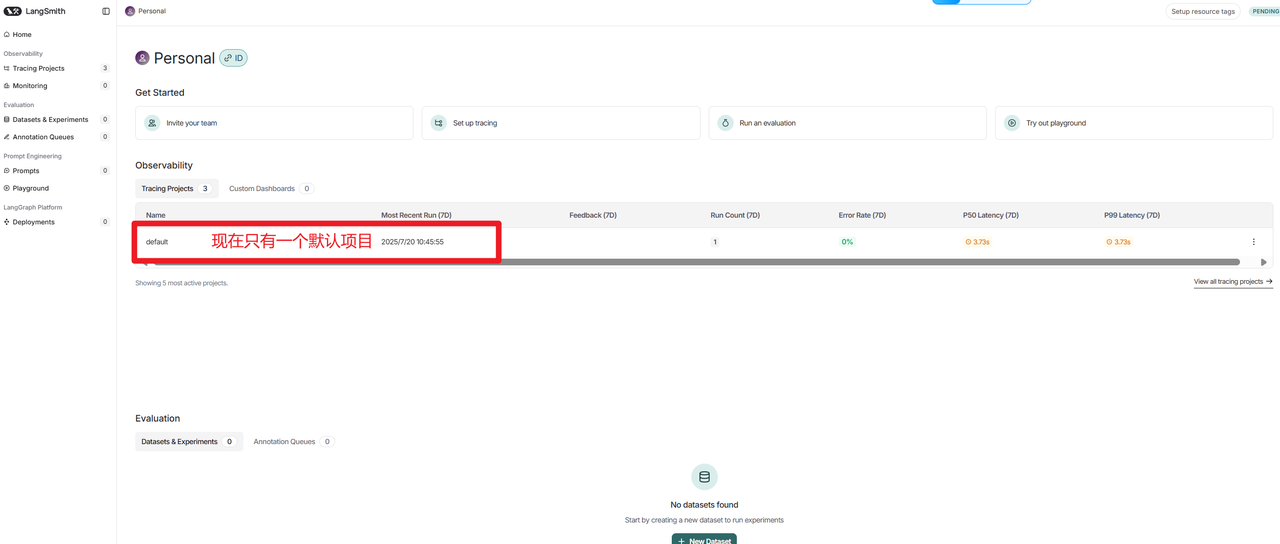This screenshot has width=1280, height=544.
Task: Click the Personal heading avatar icon
Action: pyautogui.click(x=142, y=58)
